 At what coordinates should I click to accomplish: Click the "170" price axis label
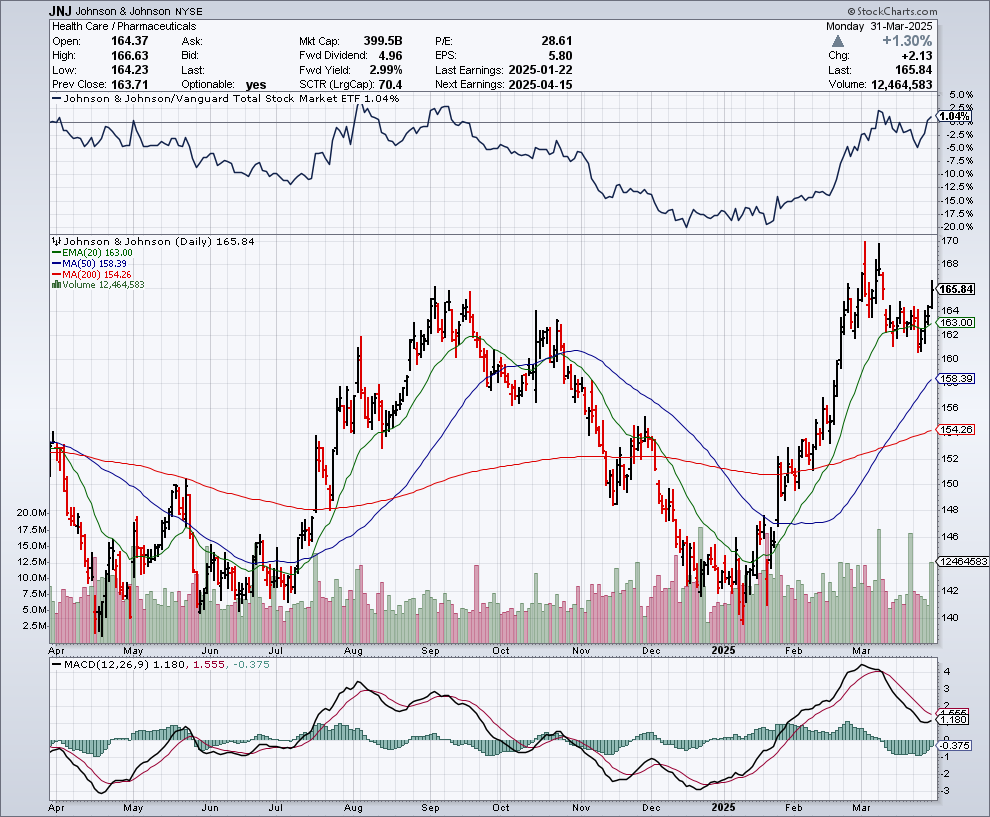click(x=950, y=241)
